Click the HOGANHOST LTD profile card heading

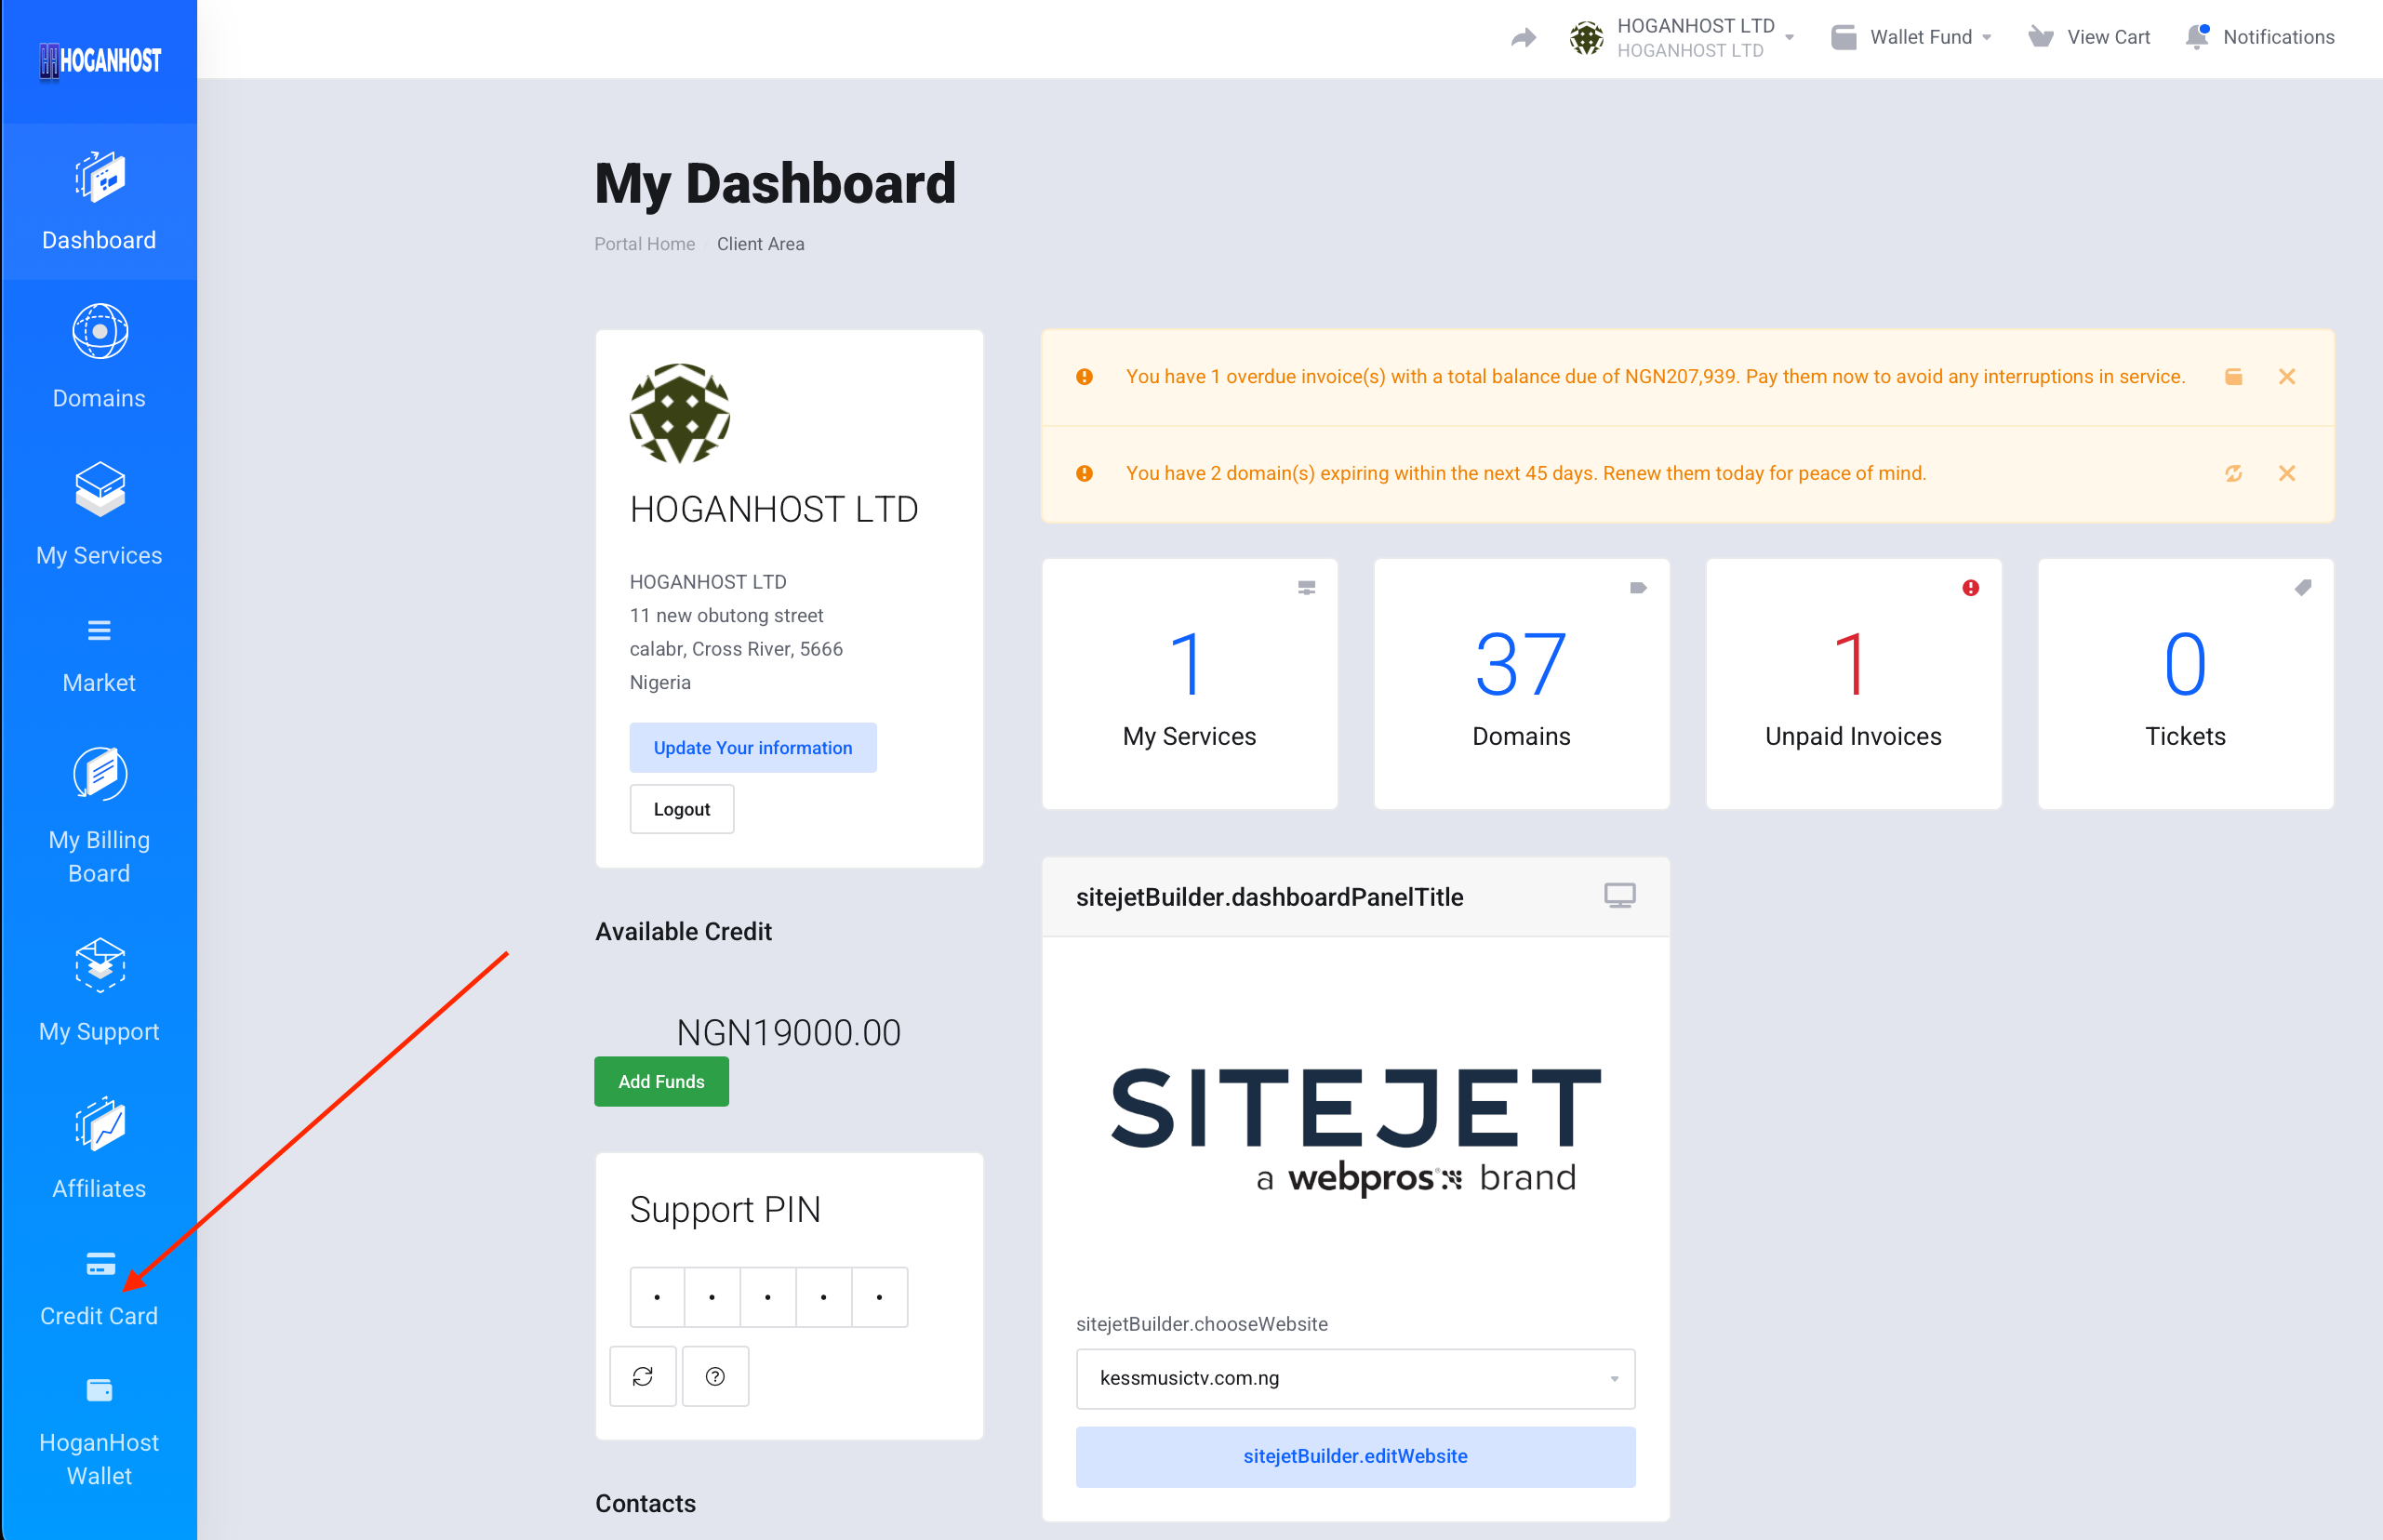(x=773, y=509)
